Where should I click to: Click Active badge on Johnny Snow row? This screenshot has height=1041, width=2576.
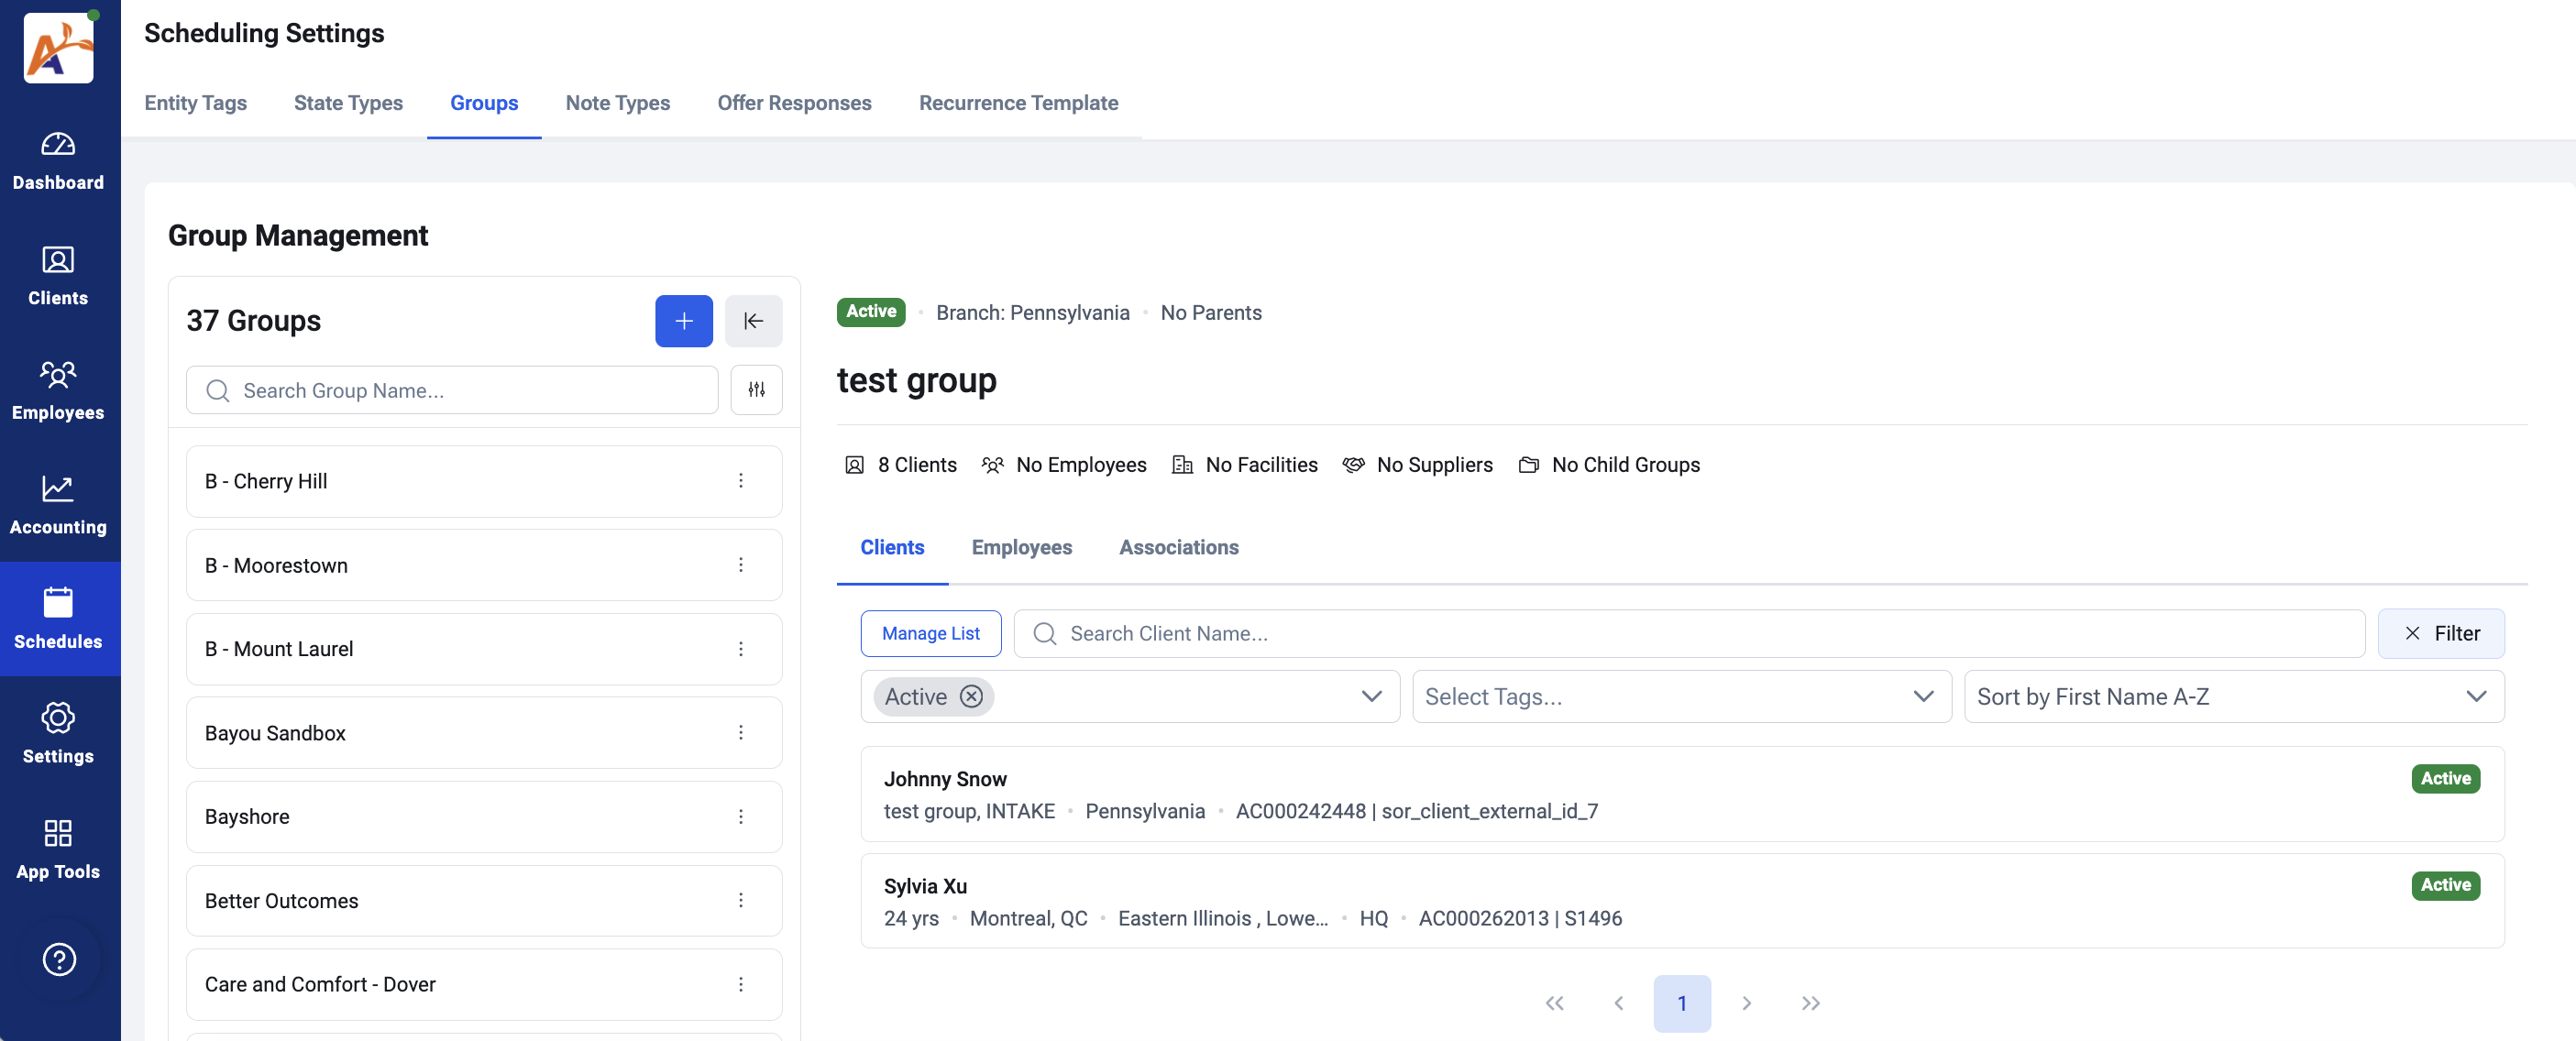[x=2445, y=778]
